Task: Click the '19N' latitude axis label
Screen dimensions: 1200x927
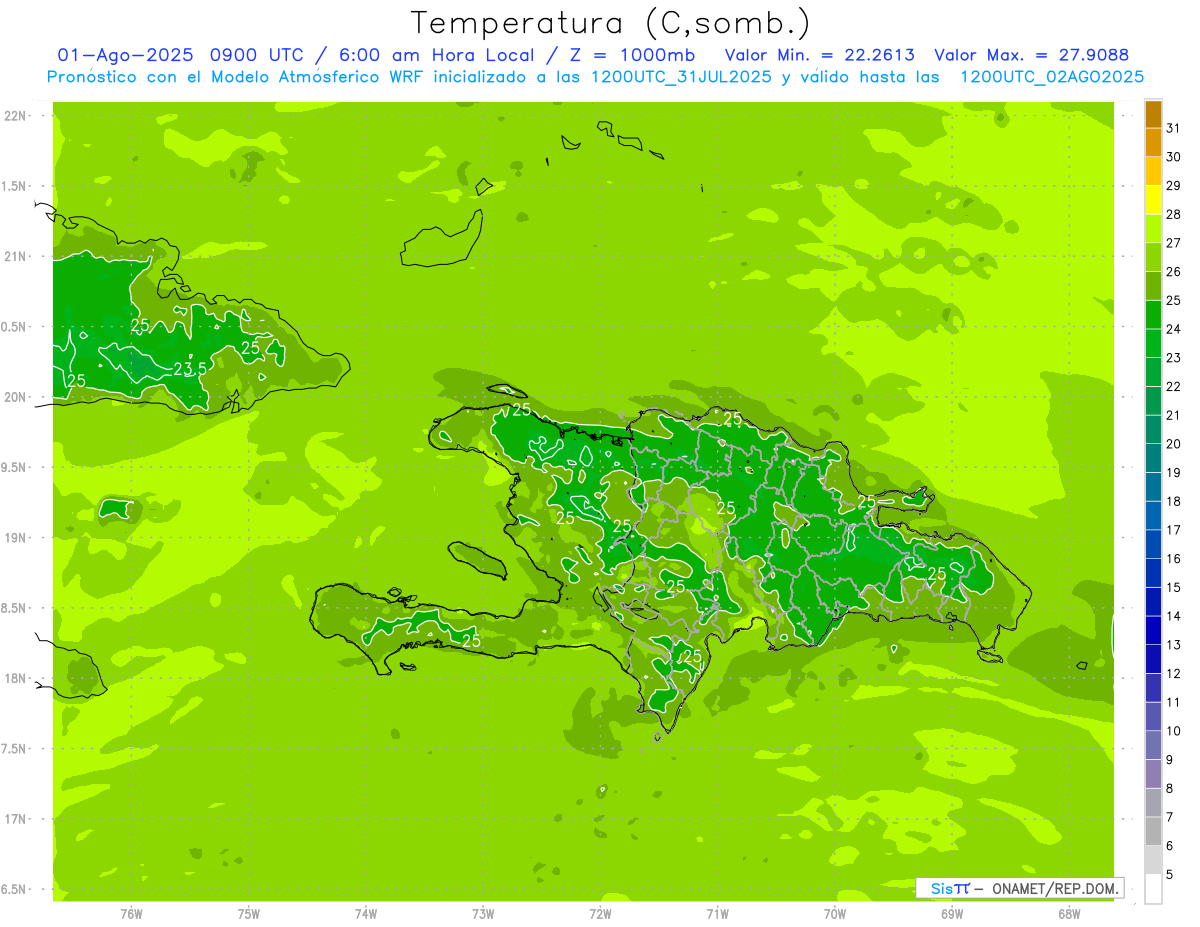Action: (x=16, y=538)
